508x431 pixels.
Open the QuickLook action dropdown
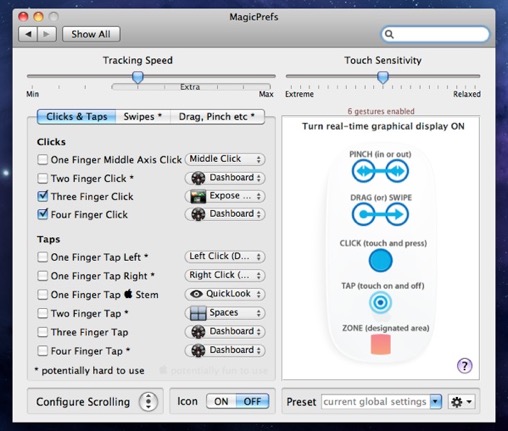tap(225, 294)
